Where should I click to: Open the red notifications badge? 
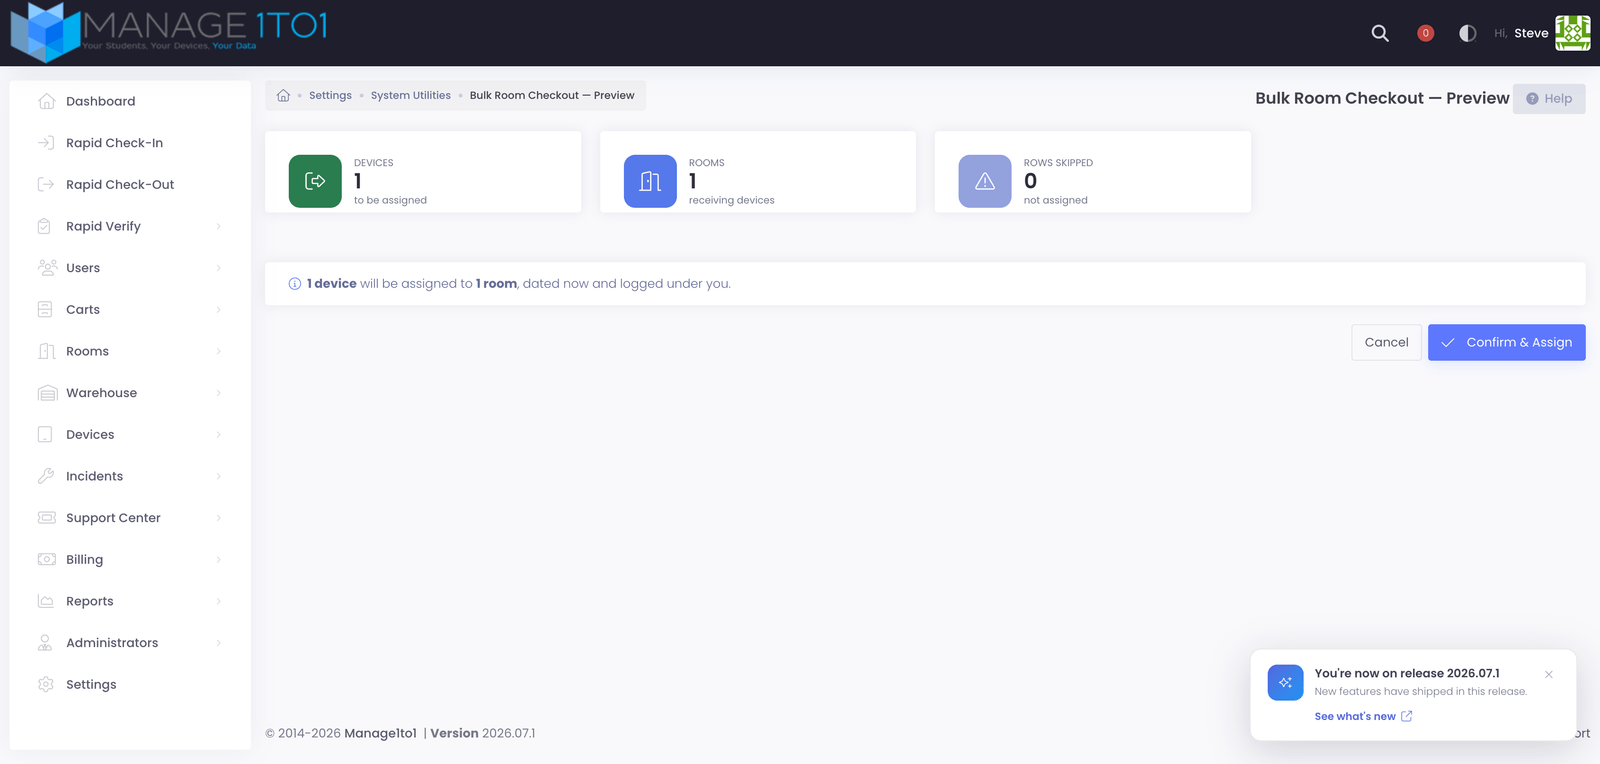point(1426,33)
